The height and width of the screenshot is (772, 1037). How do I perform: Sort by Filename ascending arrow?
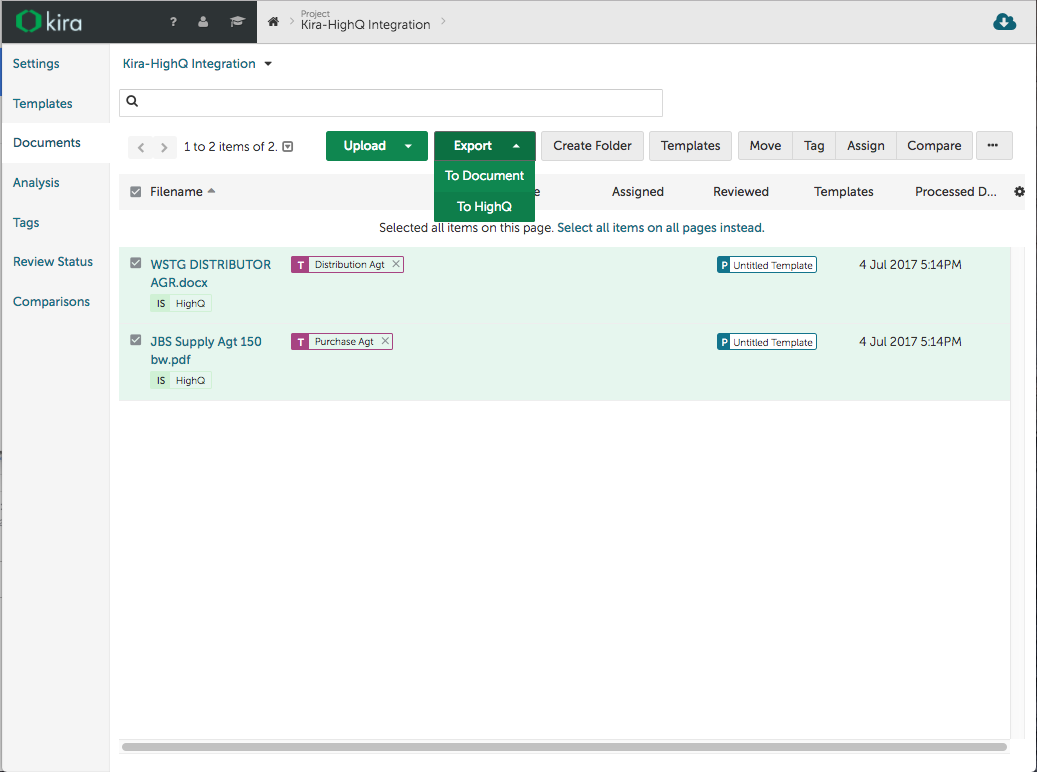pos(212,191)
